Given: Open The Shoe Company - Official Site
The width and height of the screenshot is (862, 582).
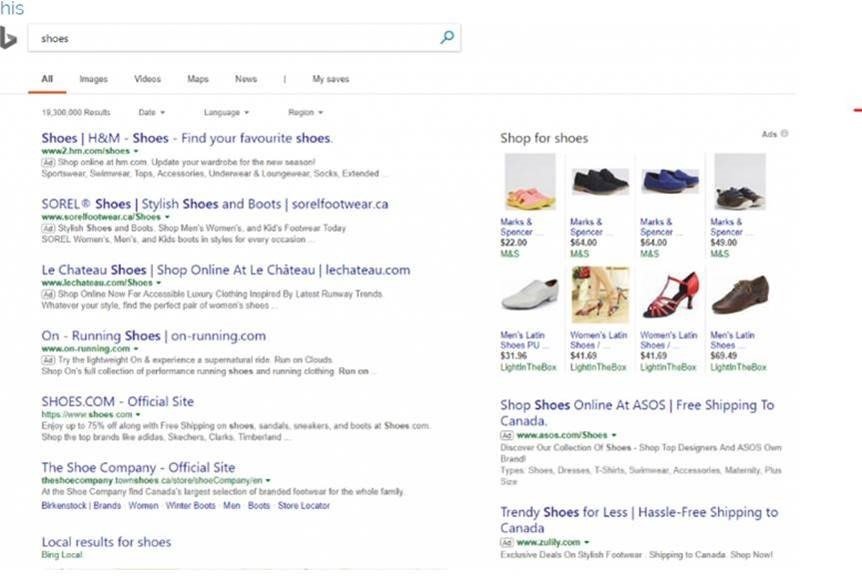Looking at the screenshot, I should tap(139, 468).
